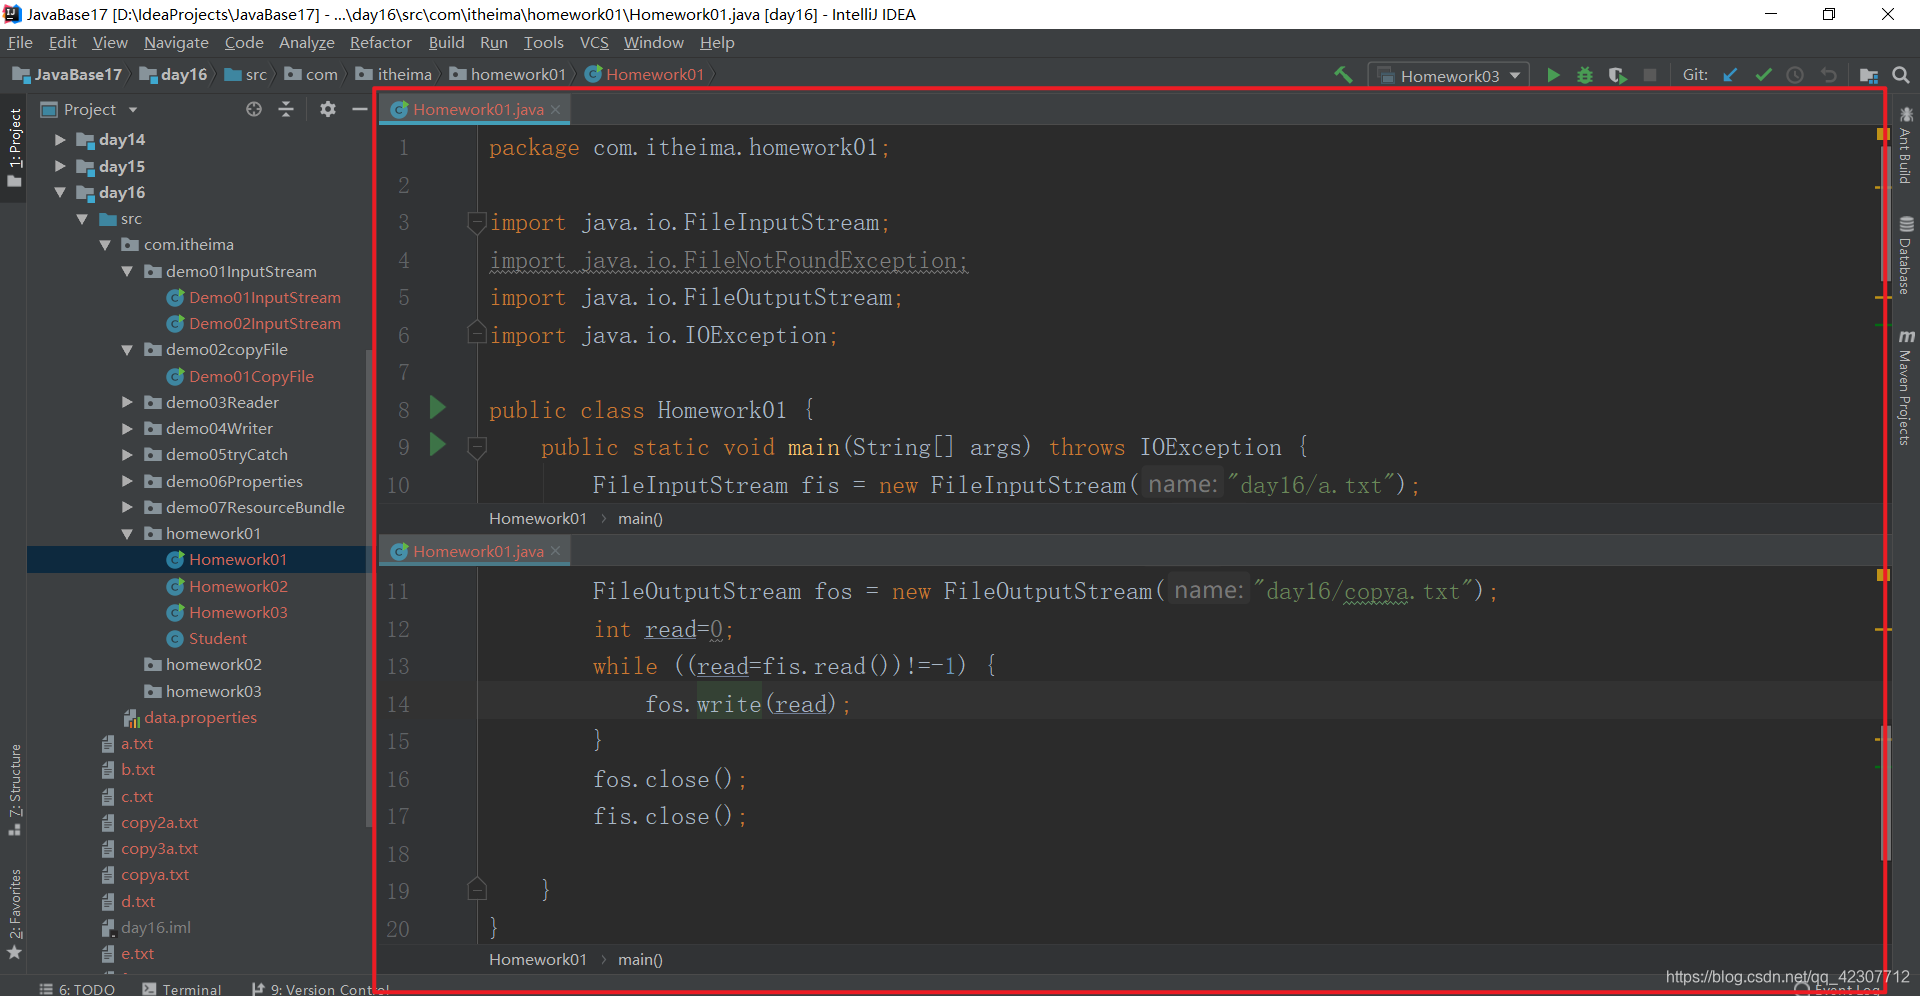
Task: Expand the day14 module
Action: point(60,140)
